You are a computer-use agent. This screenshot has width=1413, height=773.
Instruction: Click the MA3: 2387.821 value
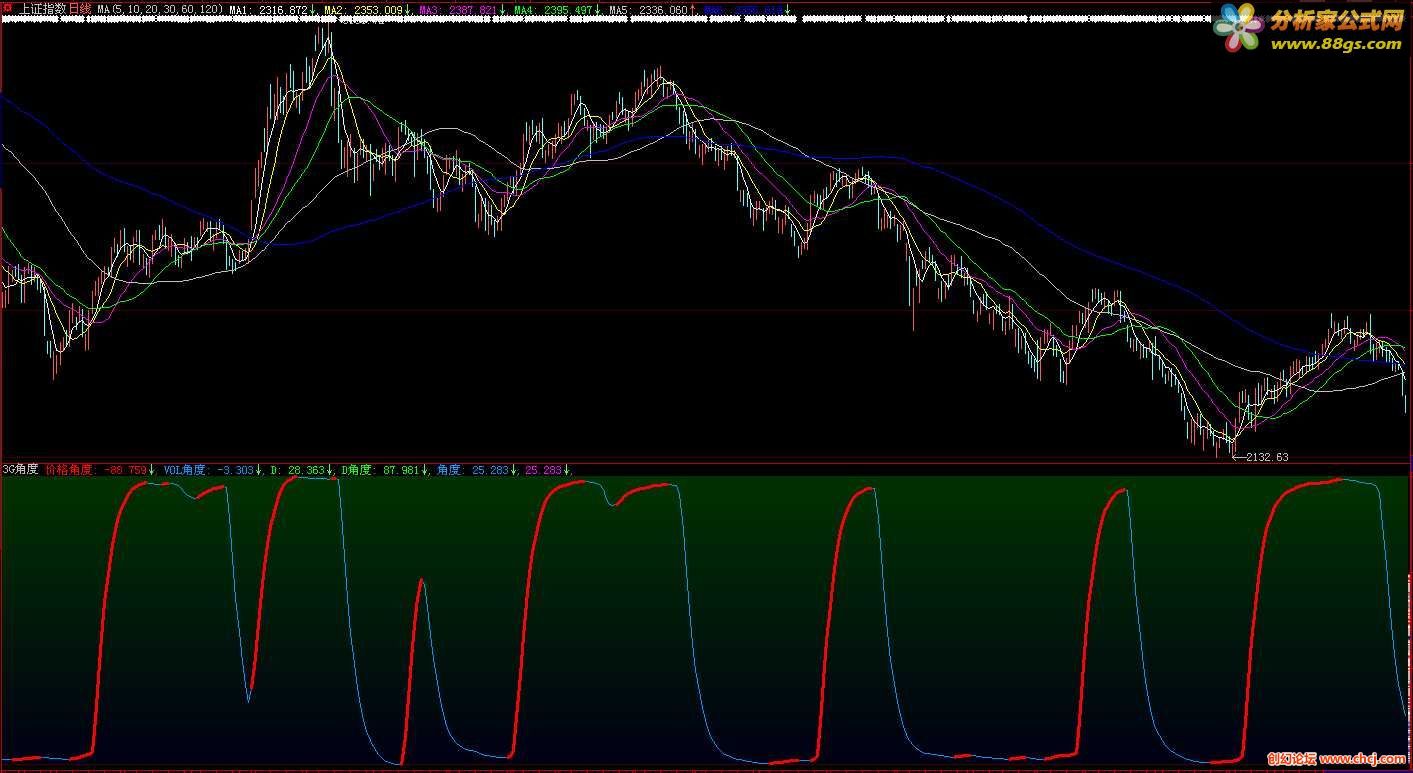coord(459,10)
